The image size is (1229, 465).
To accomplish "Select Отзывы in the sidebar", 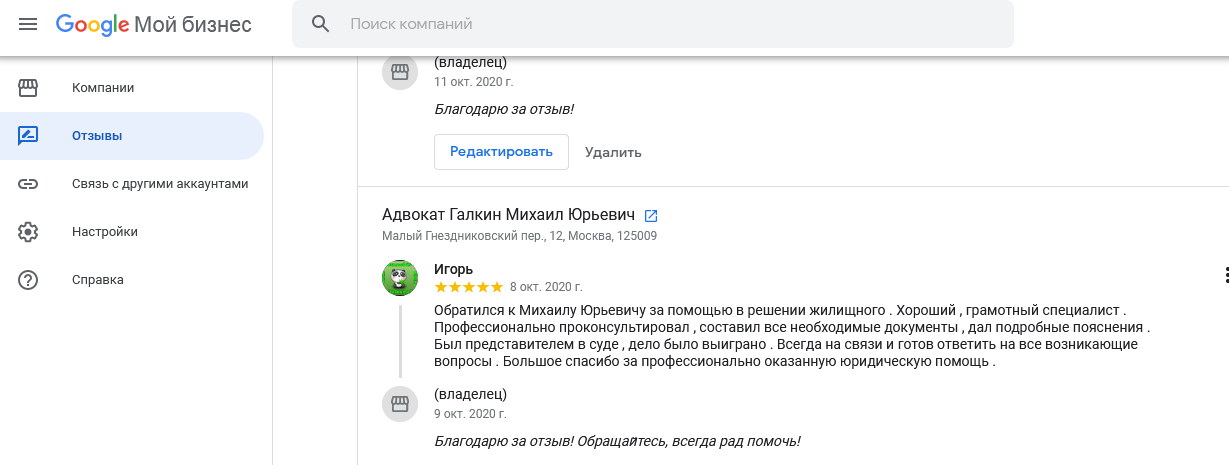I will click(97, 136).
